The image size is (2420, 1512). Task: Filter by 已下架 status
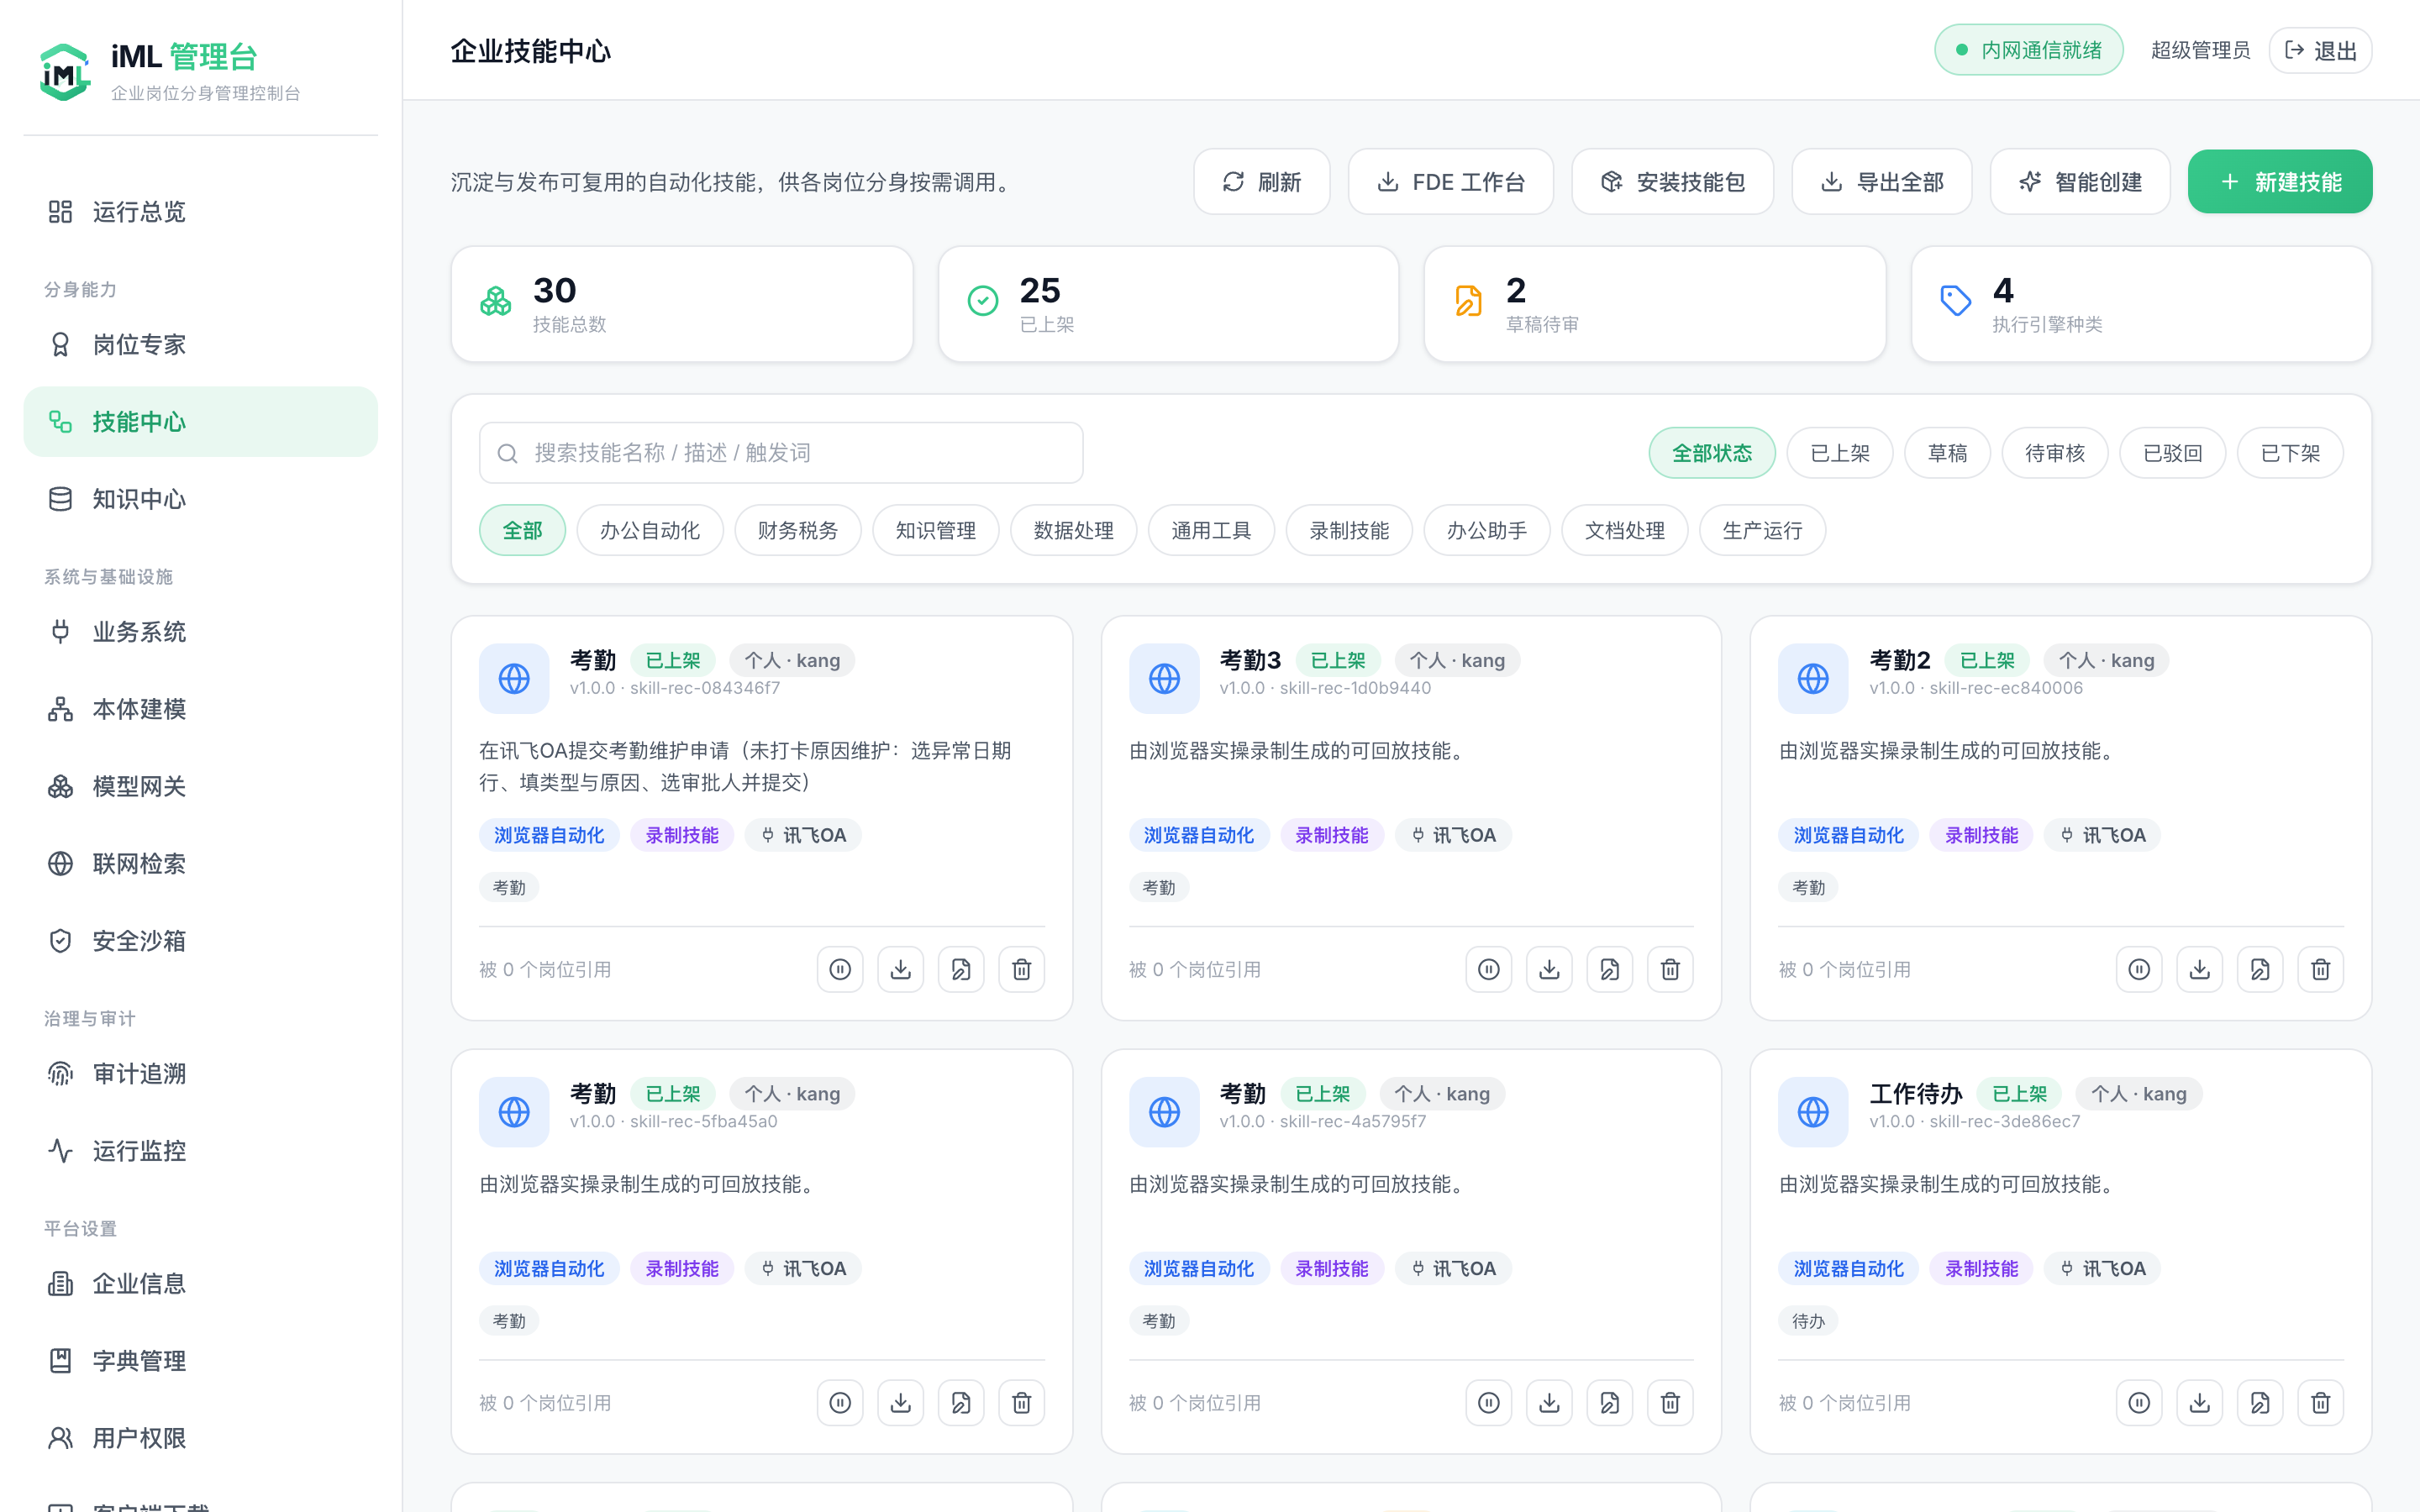coord(2290,453)
